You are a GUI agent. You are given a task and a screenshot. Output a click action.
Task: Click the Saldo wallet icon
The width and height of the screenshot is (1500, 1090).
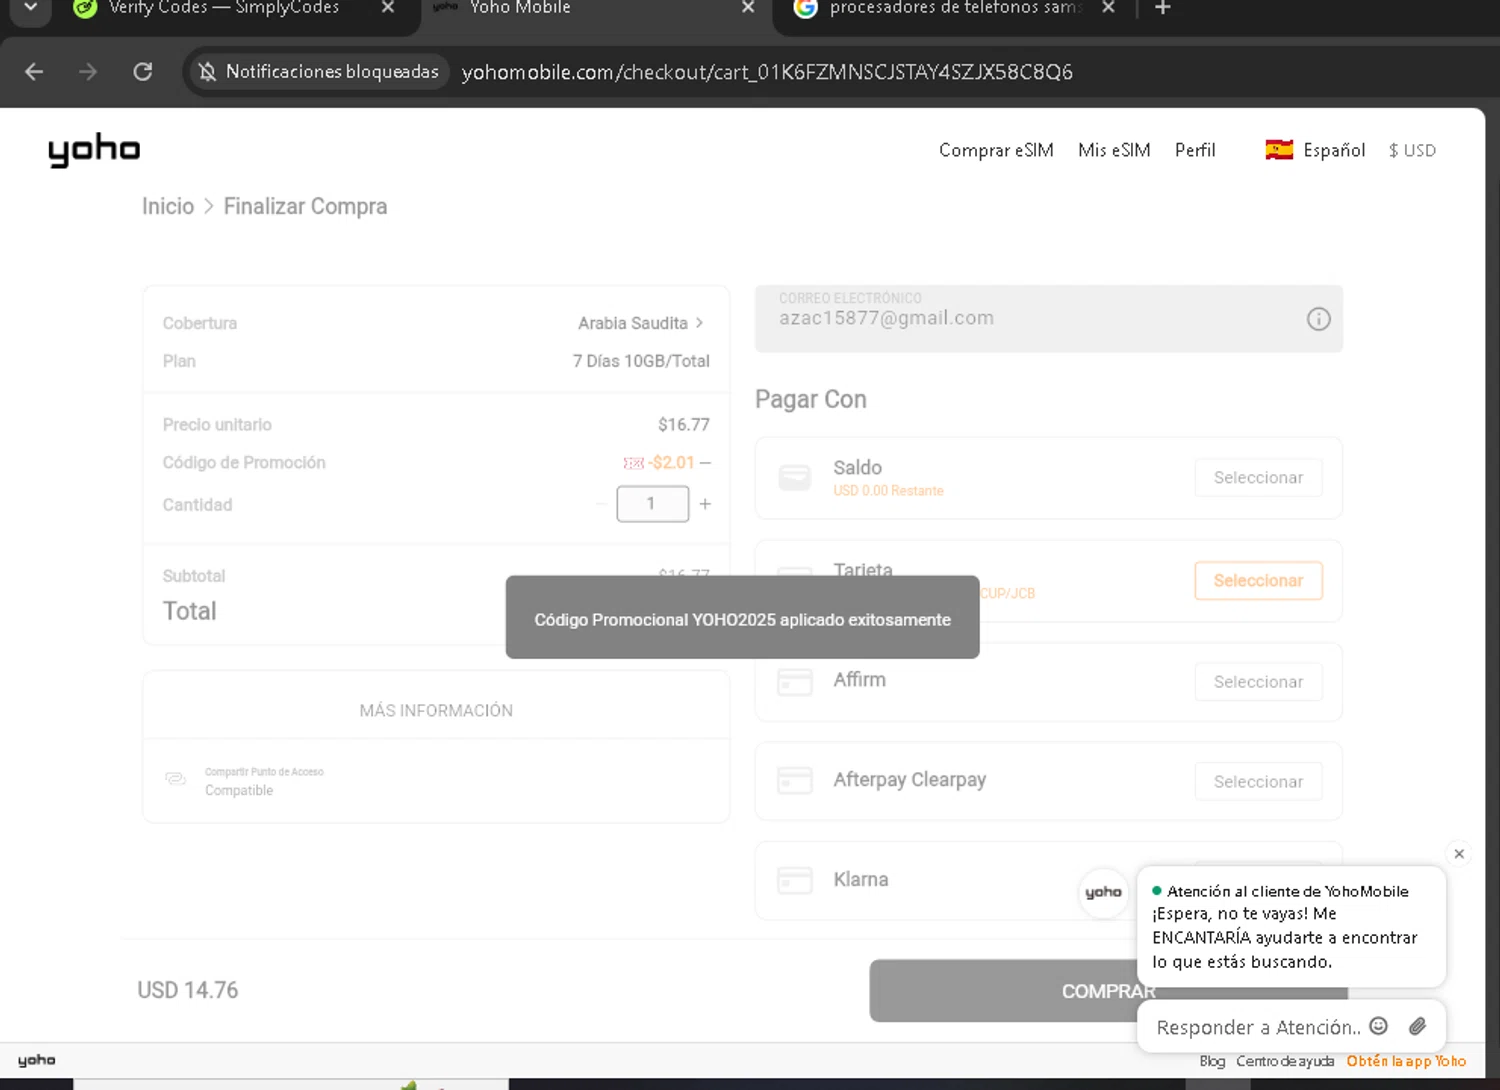pyautogui.click(x=795, y=478)
